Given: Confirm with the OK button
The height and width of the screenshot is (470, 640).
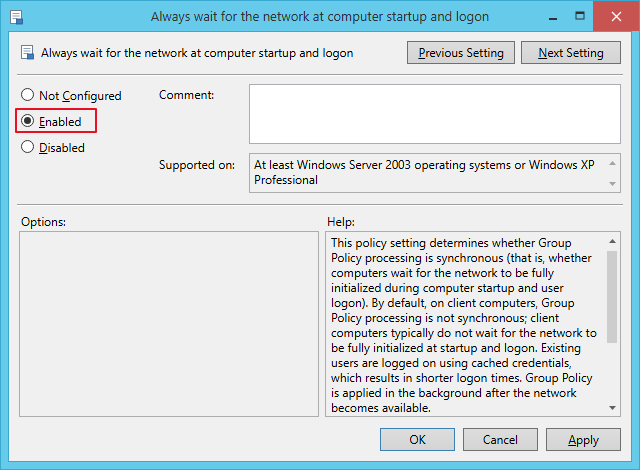Looking at the screenshot, I should [417, 439].
